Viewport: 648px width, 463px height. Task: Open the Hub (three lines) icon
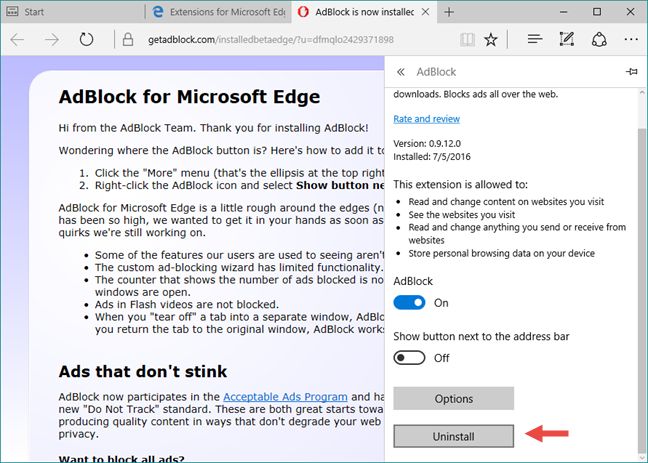click(535, 39)
